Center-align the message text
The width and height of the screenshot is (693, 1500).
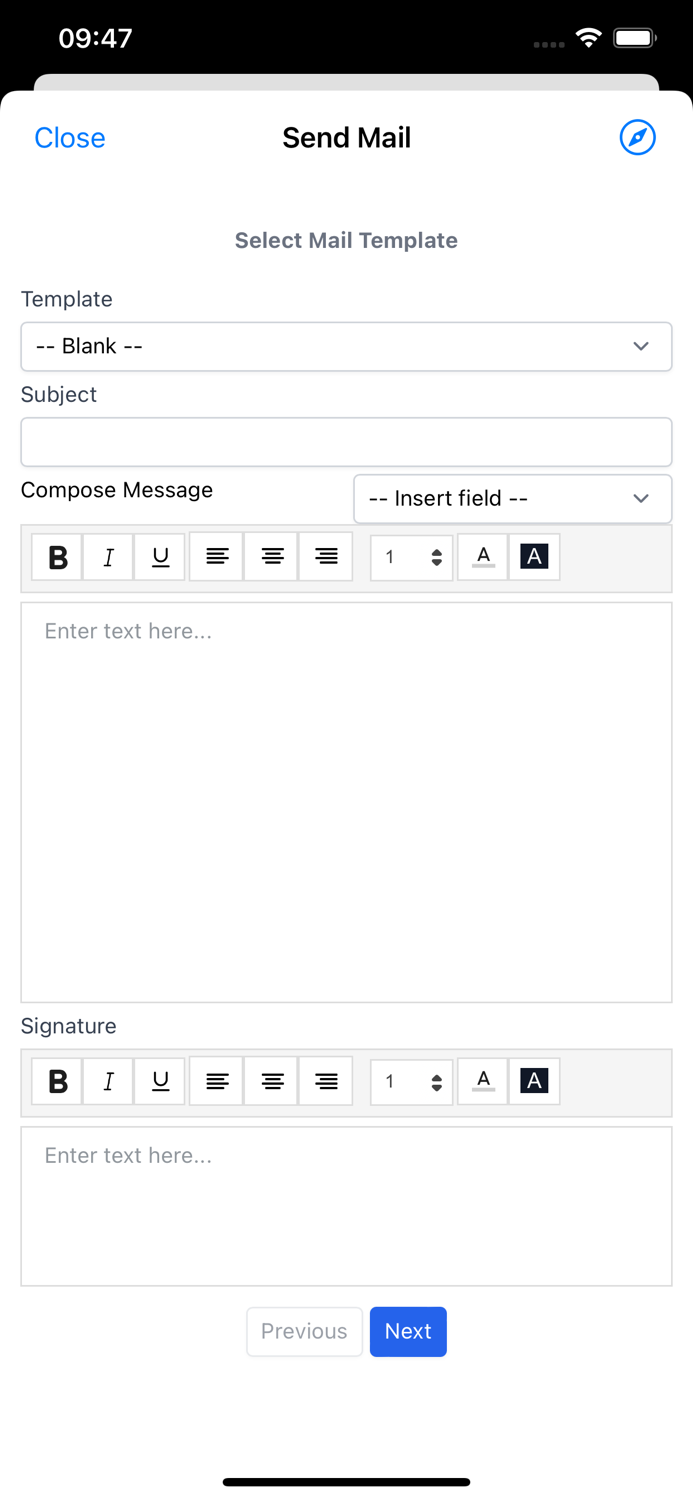272,557
